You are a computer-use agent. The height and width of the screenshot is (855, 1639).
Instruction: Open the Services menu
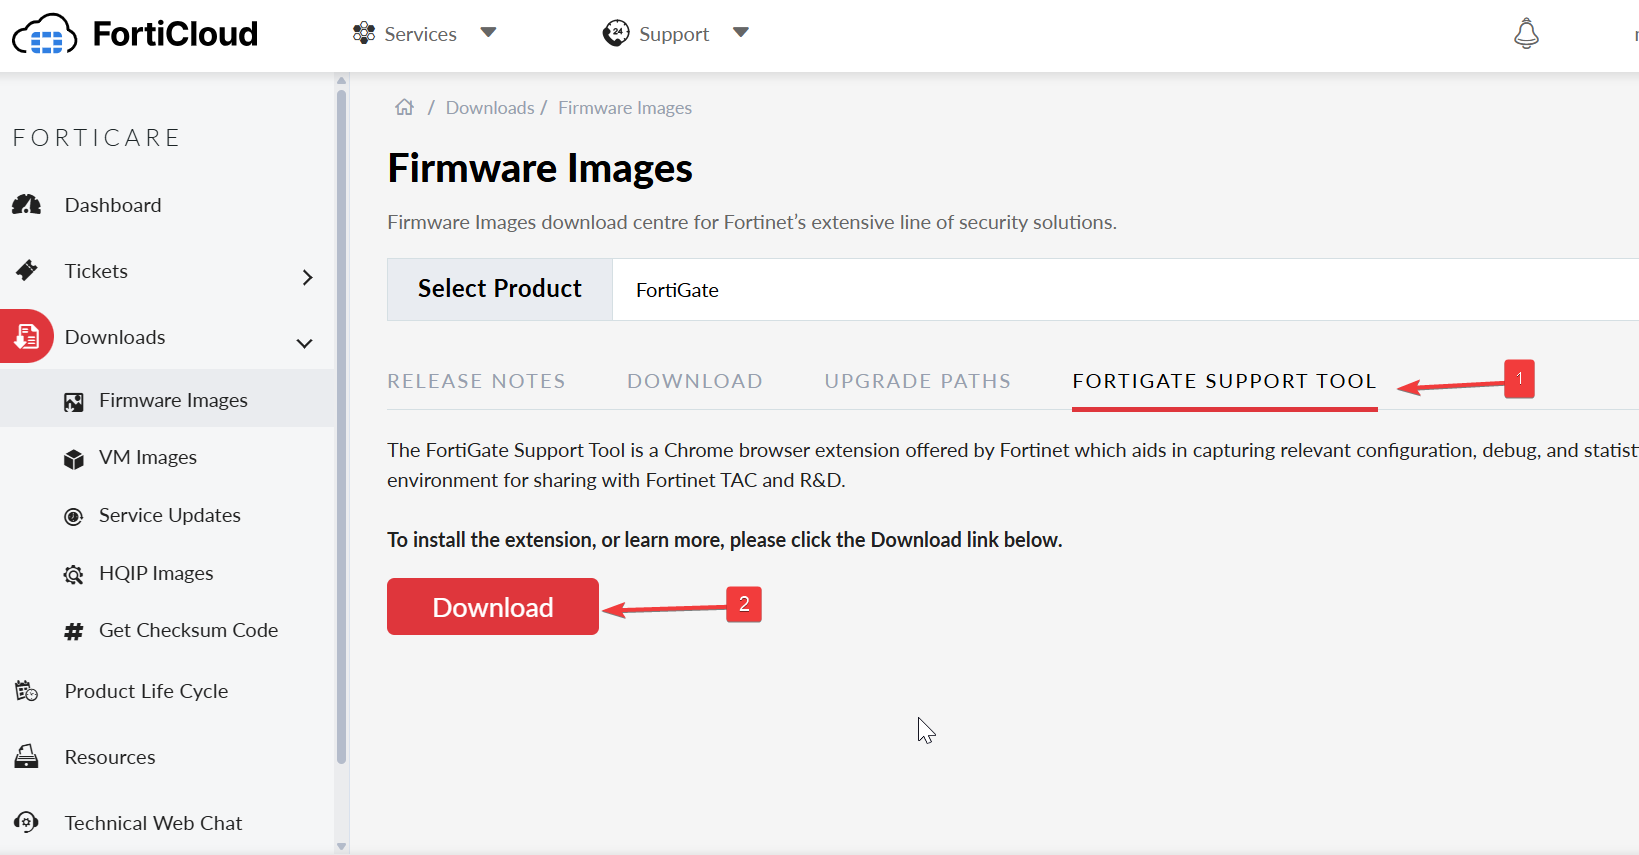pyautogui.click(x=421, y=34)
